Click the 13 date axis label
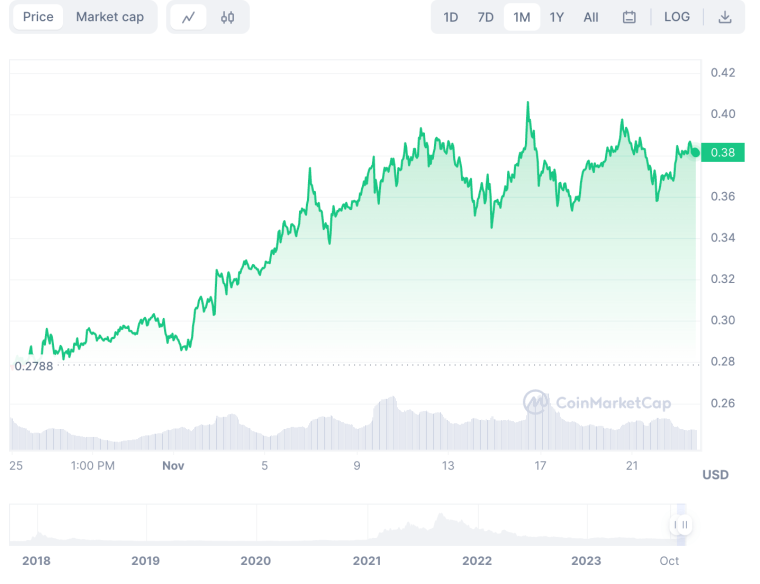This screenshot has width=760, height=584. (x=448, y=466)
